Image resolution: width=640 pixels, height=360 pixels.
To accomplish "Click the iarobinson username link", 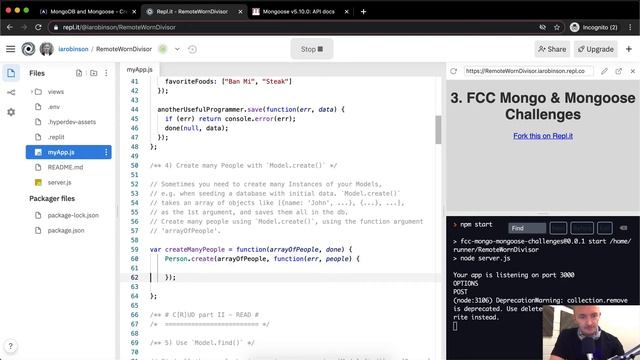I will [73, 49].
